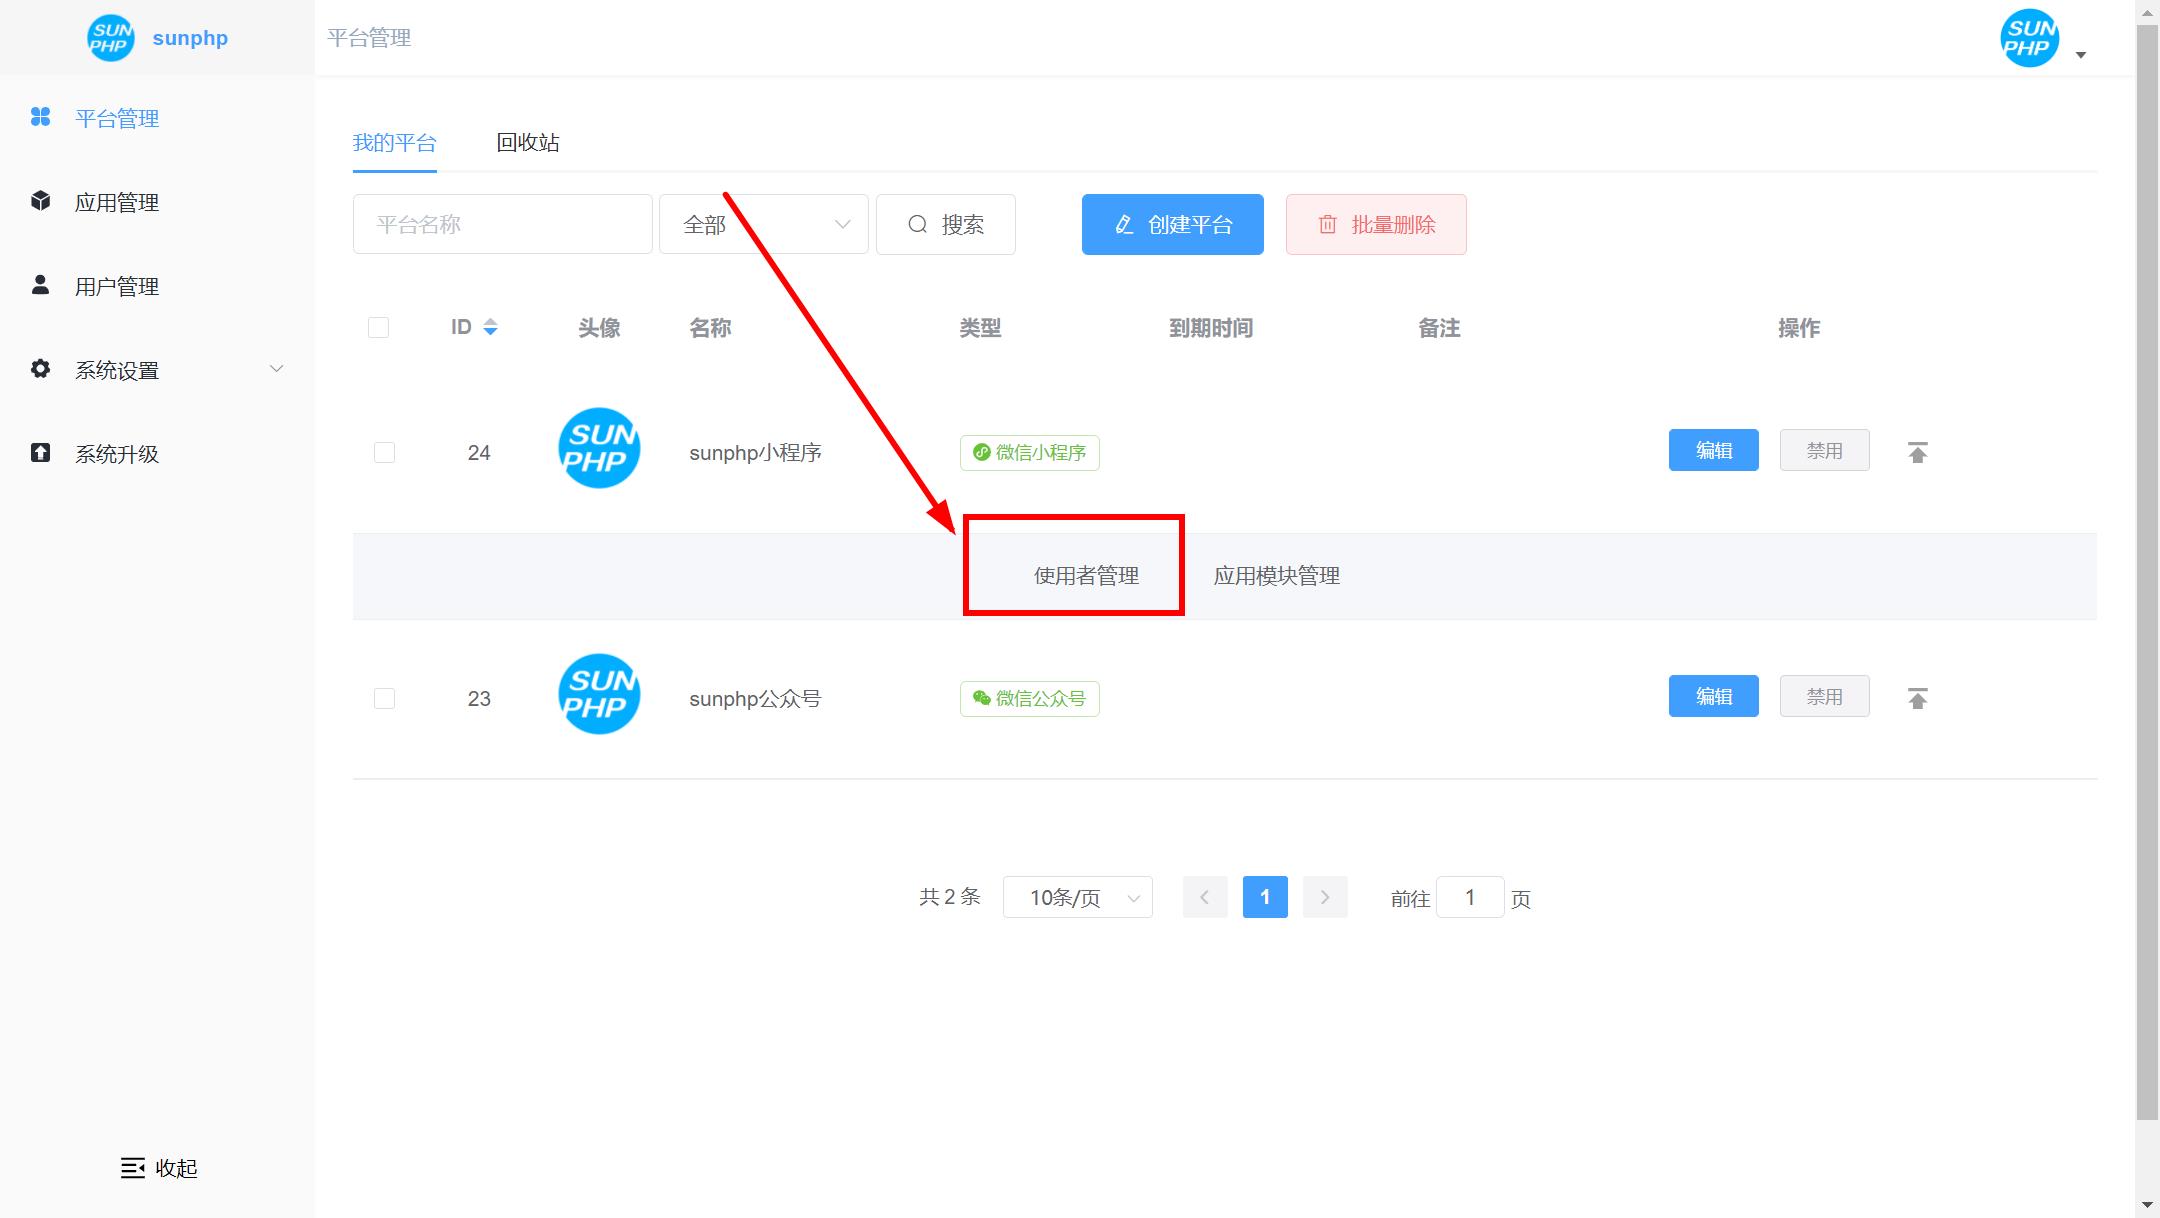This screenshot has width=2160, height=1218.
Task: Check the row 23 checkbox
Action: [384, 698]
